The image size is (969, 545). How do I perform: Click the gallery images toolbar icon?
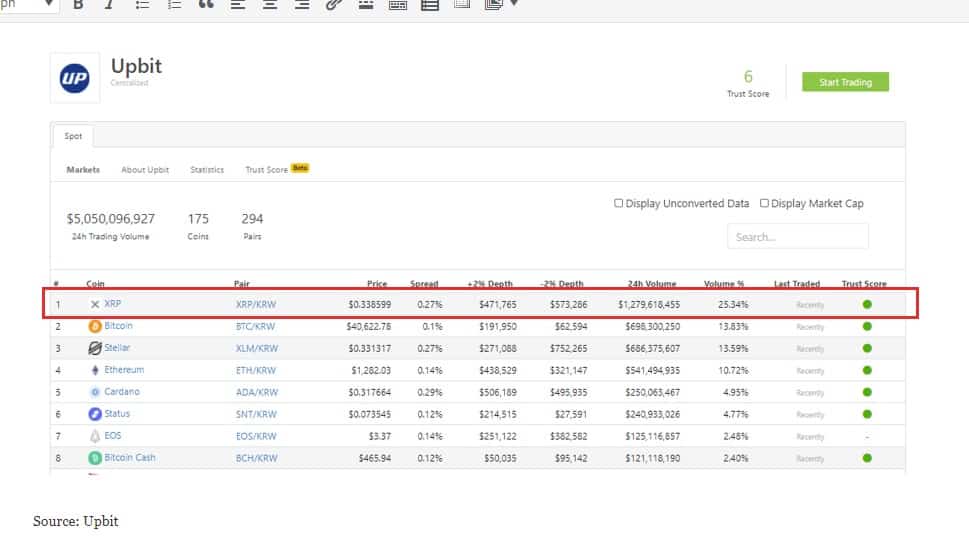(494, 5)
